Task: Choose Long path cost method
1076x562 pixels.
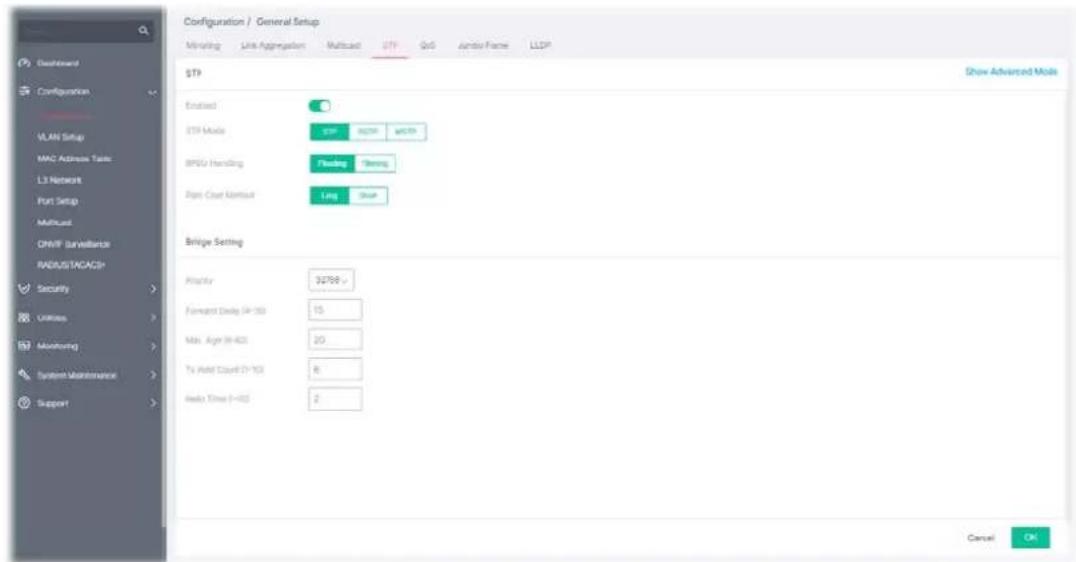Action: pyautogui.click(x=329, y=196)
